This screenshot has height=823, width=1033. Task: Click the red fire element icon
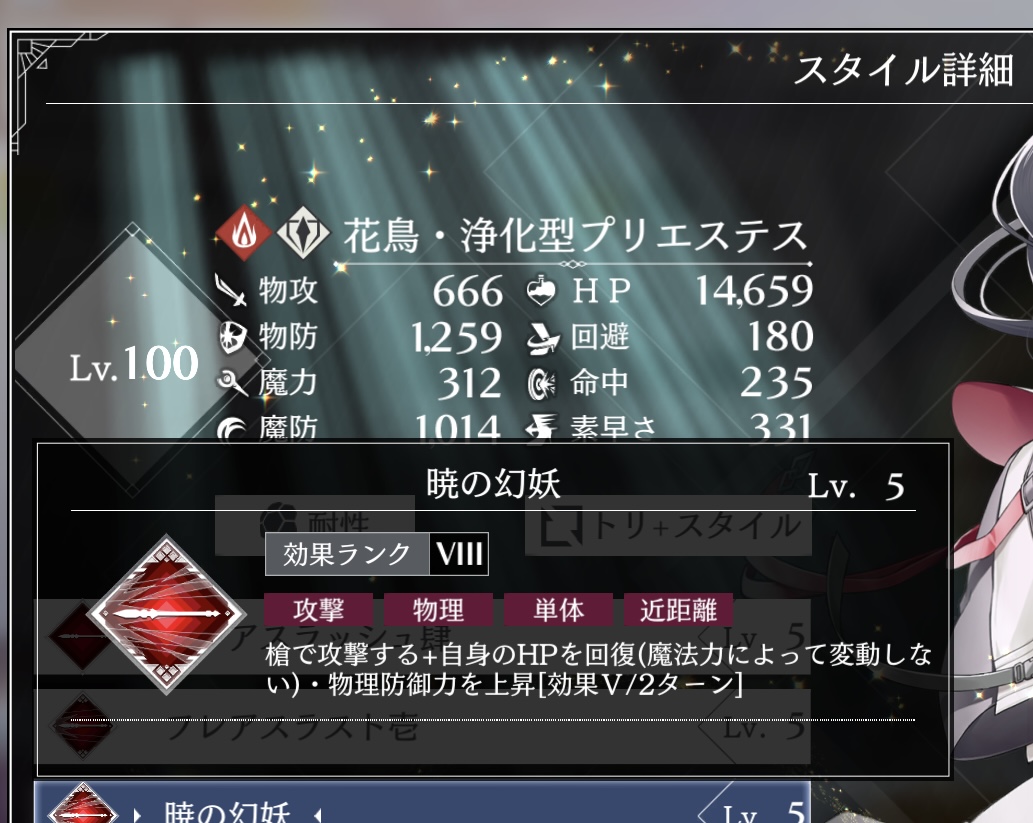point(243,233)
